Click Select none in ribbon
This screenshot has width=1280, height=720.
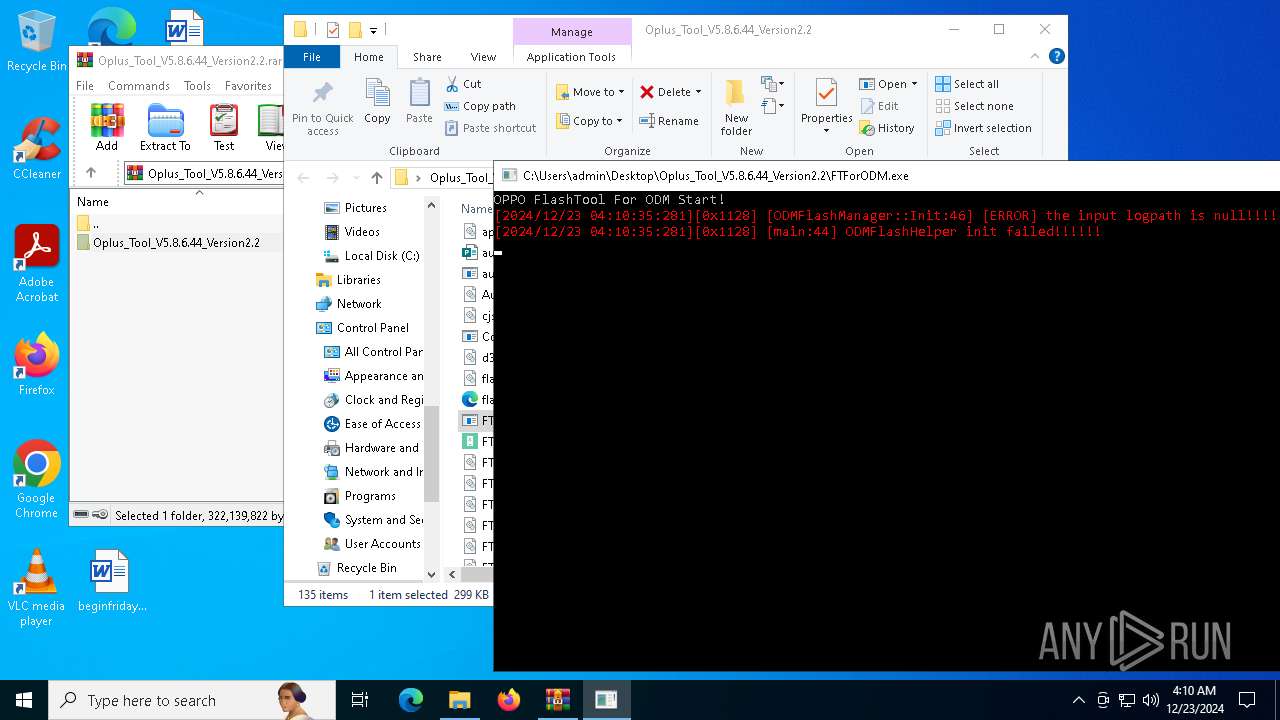[x=974, y=106]
